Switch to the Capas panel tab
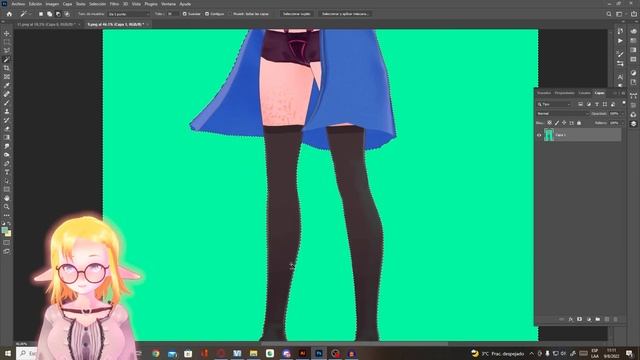This screenshot has height=360, width=640. coord(599,93)
